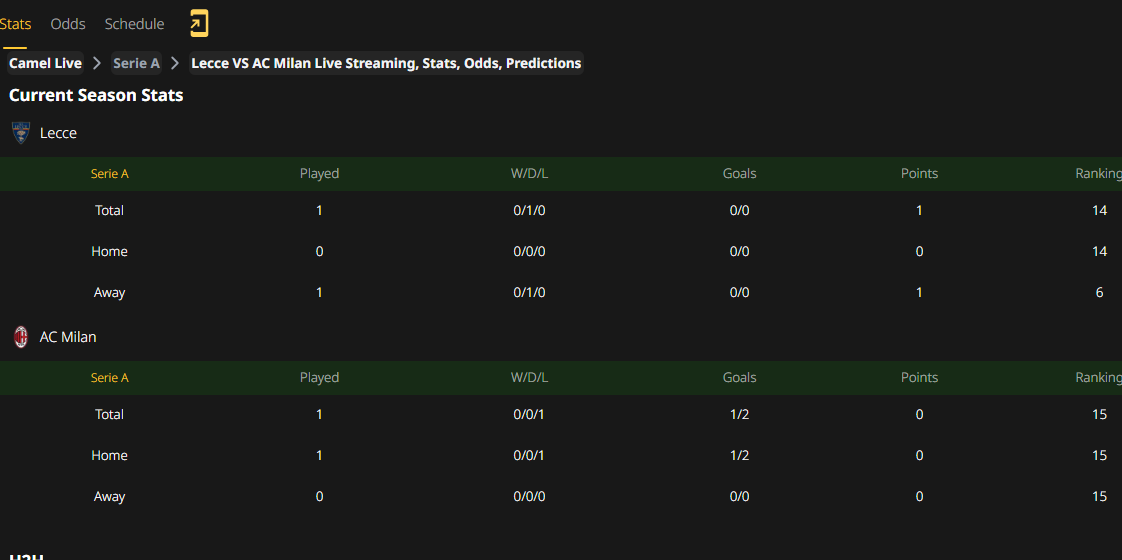Select the AC Milan team name
Image resolution: width=1122 pixels, height=560 pixels.
pos(68,337)
